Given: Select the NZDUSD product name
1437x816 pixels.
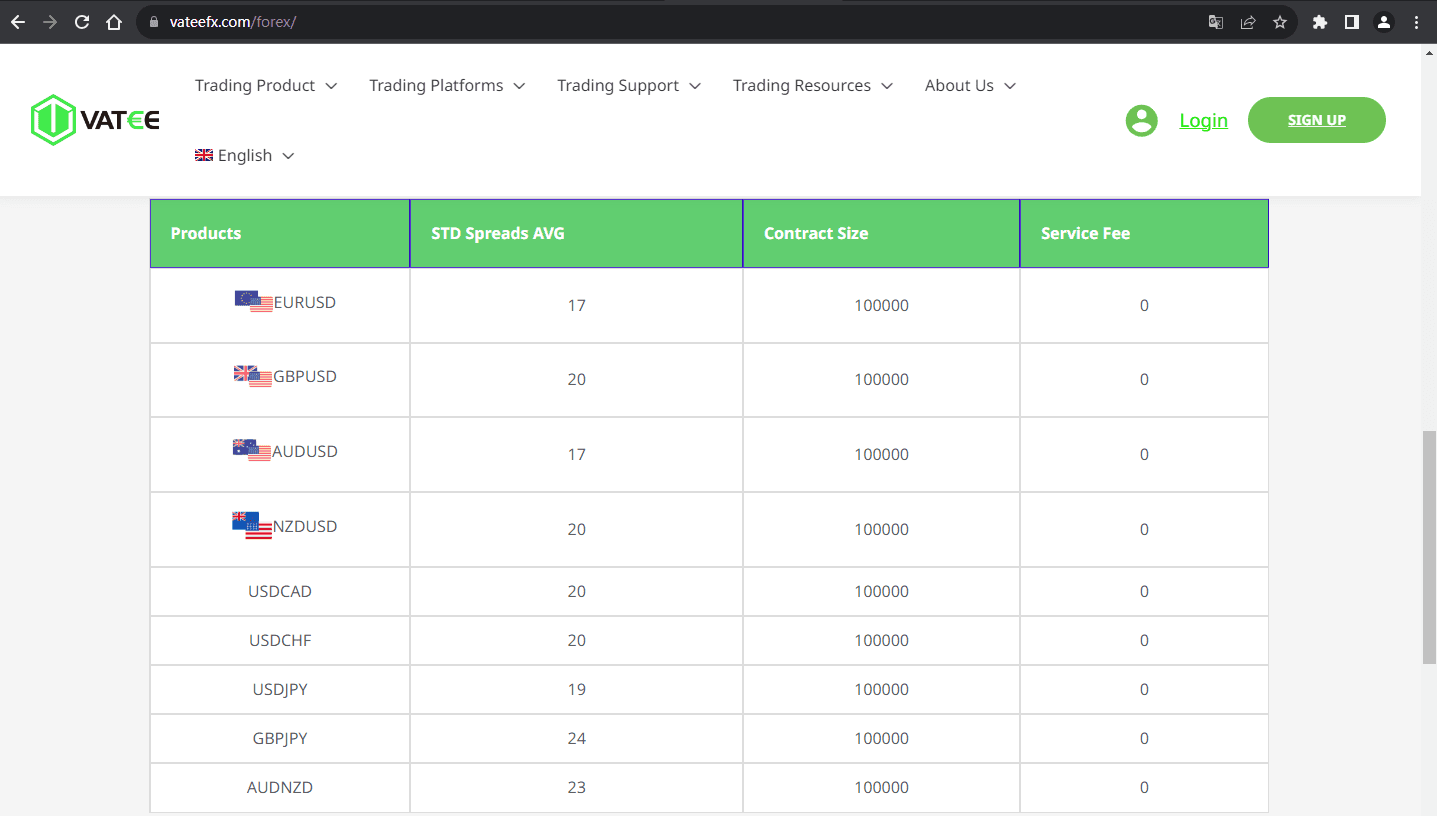Looking at the screenshot, I should (305, 526).
